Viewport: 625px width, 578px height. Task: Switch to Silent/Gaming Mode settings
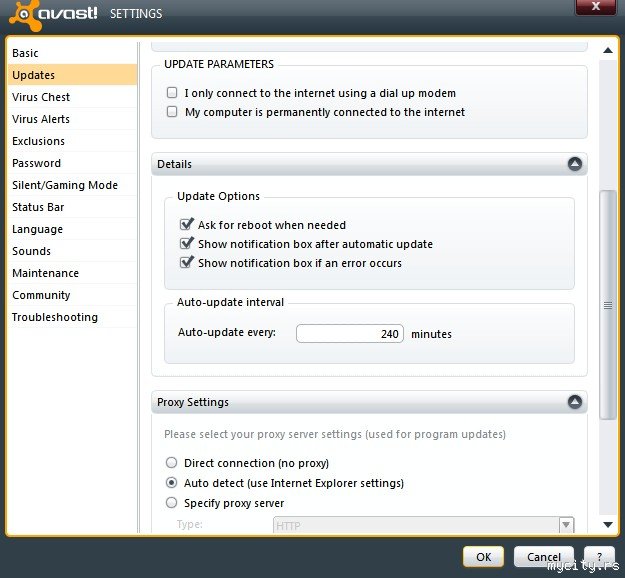point(65,185)
